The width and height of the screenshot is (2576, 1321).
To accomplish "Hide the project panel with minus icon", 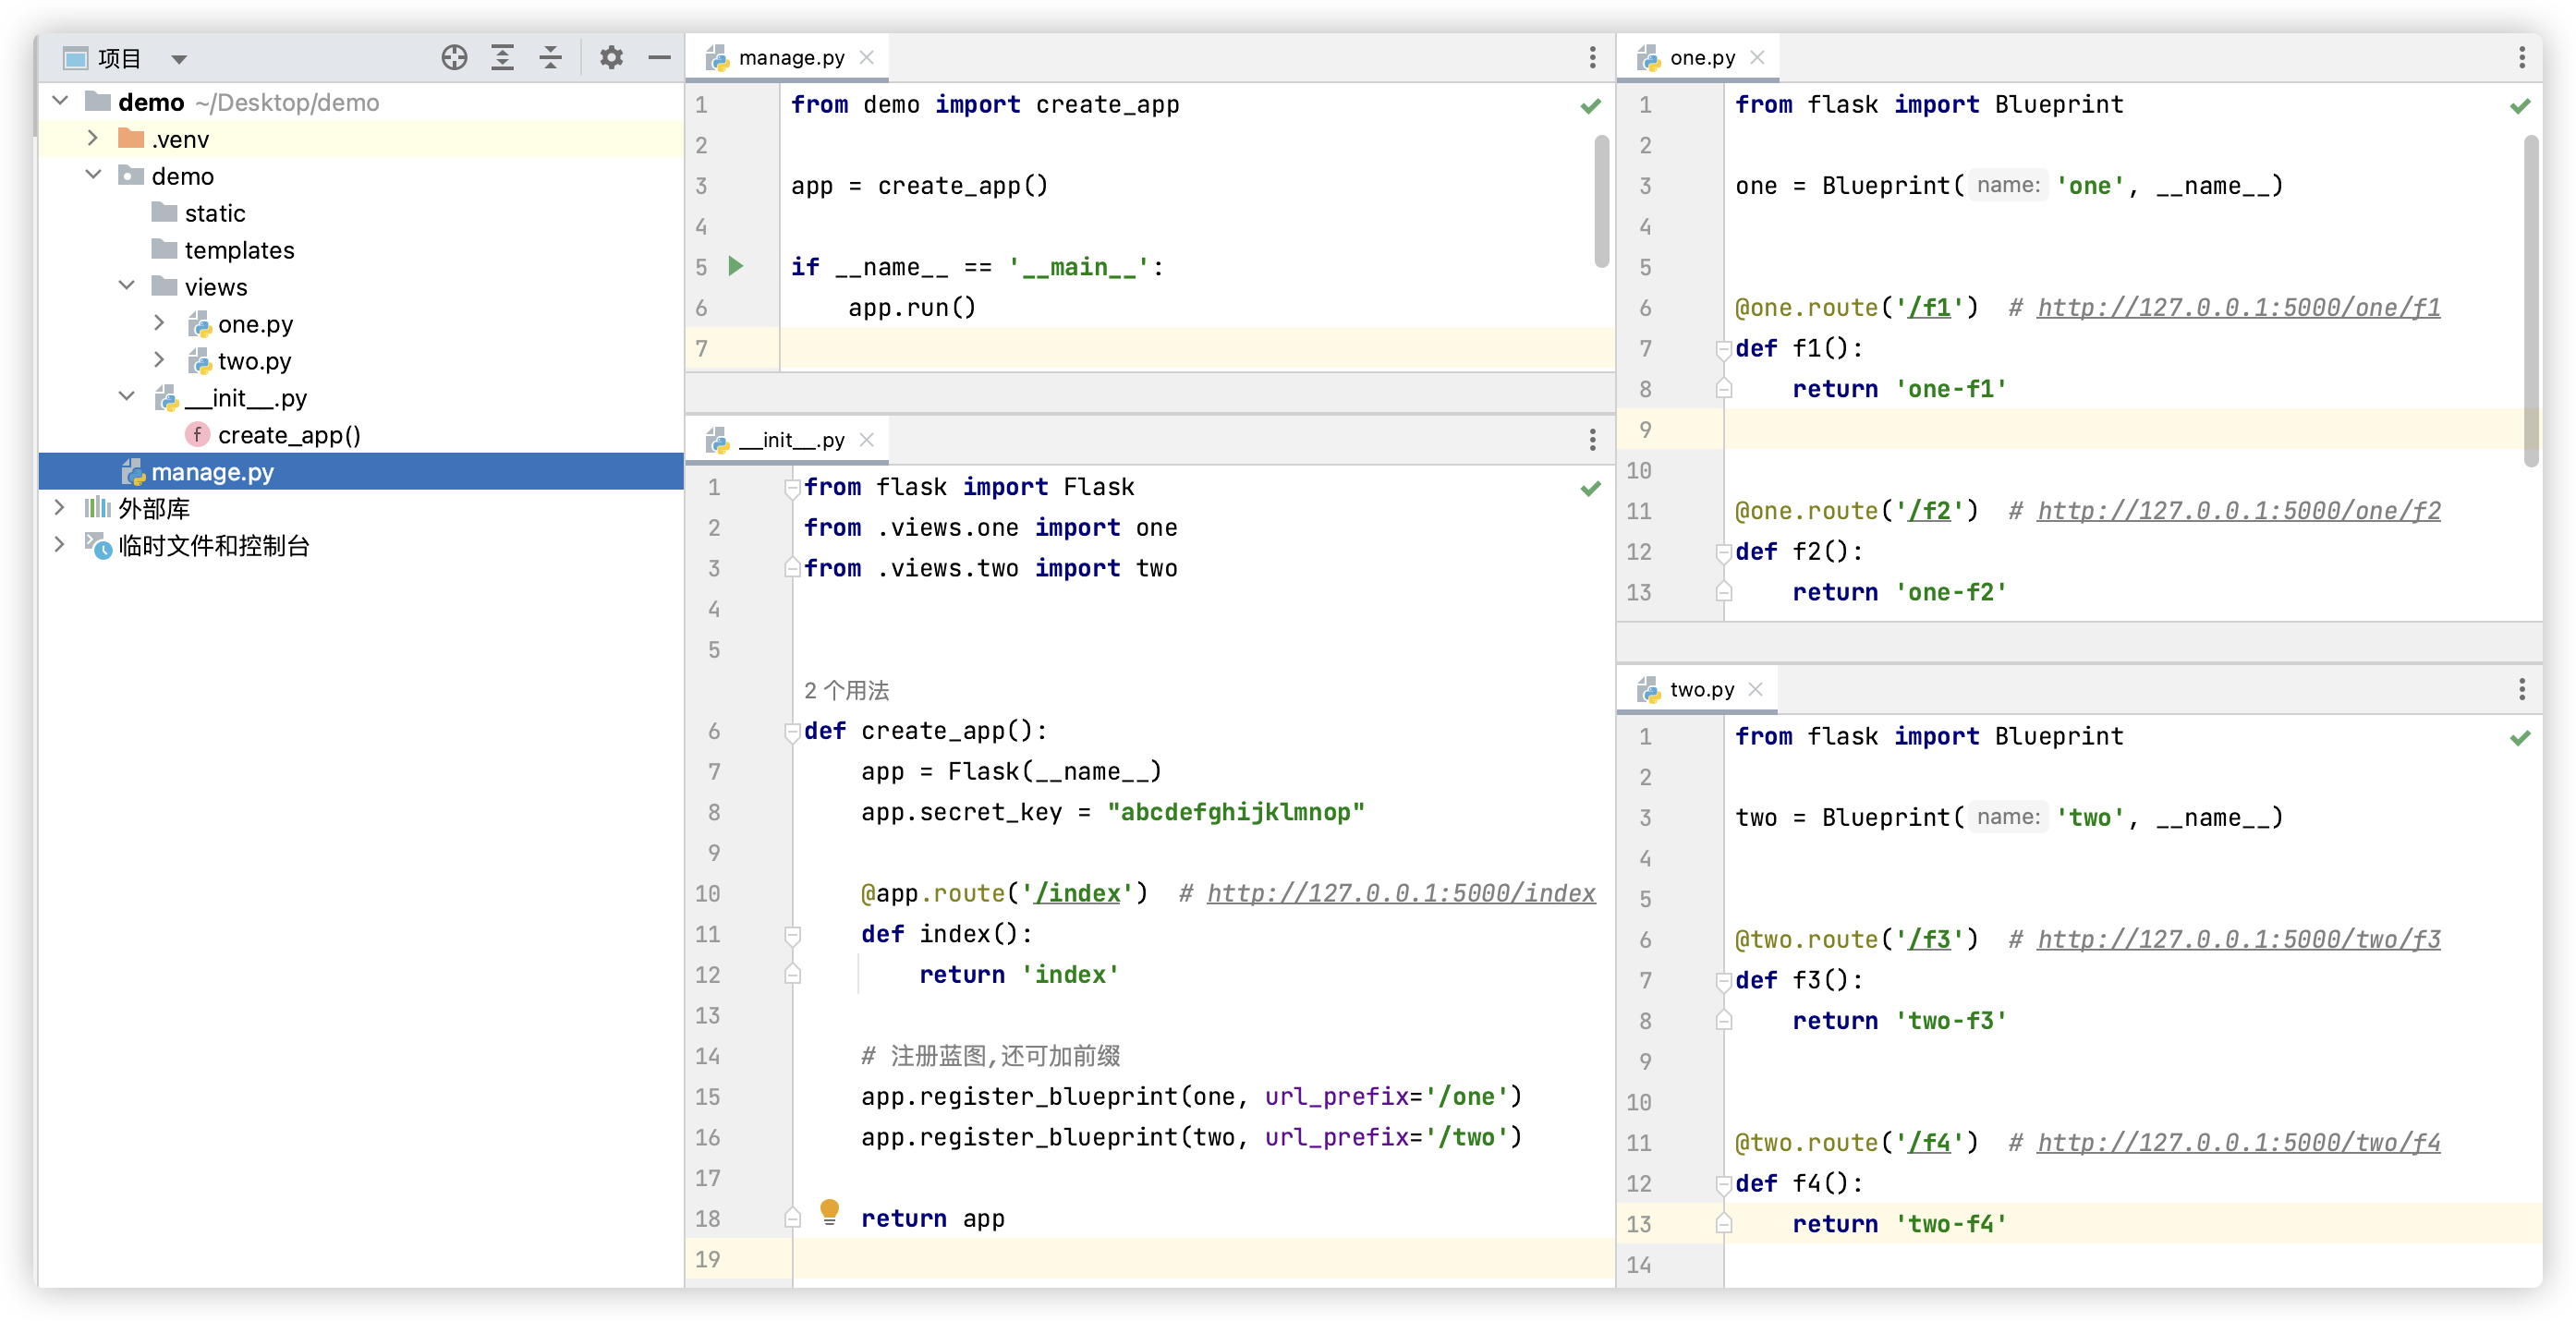I will (x=659, y=58).
